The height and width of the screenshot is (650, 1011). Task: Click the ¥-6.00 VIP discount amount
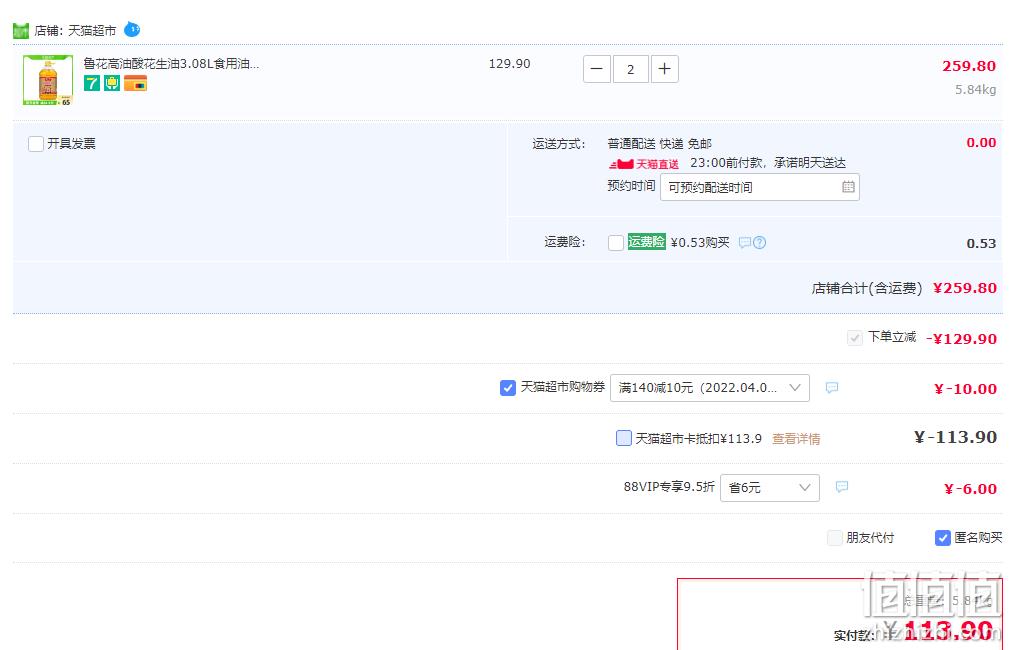pos(970,489)
